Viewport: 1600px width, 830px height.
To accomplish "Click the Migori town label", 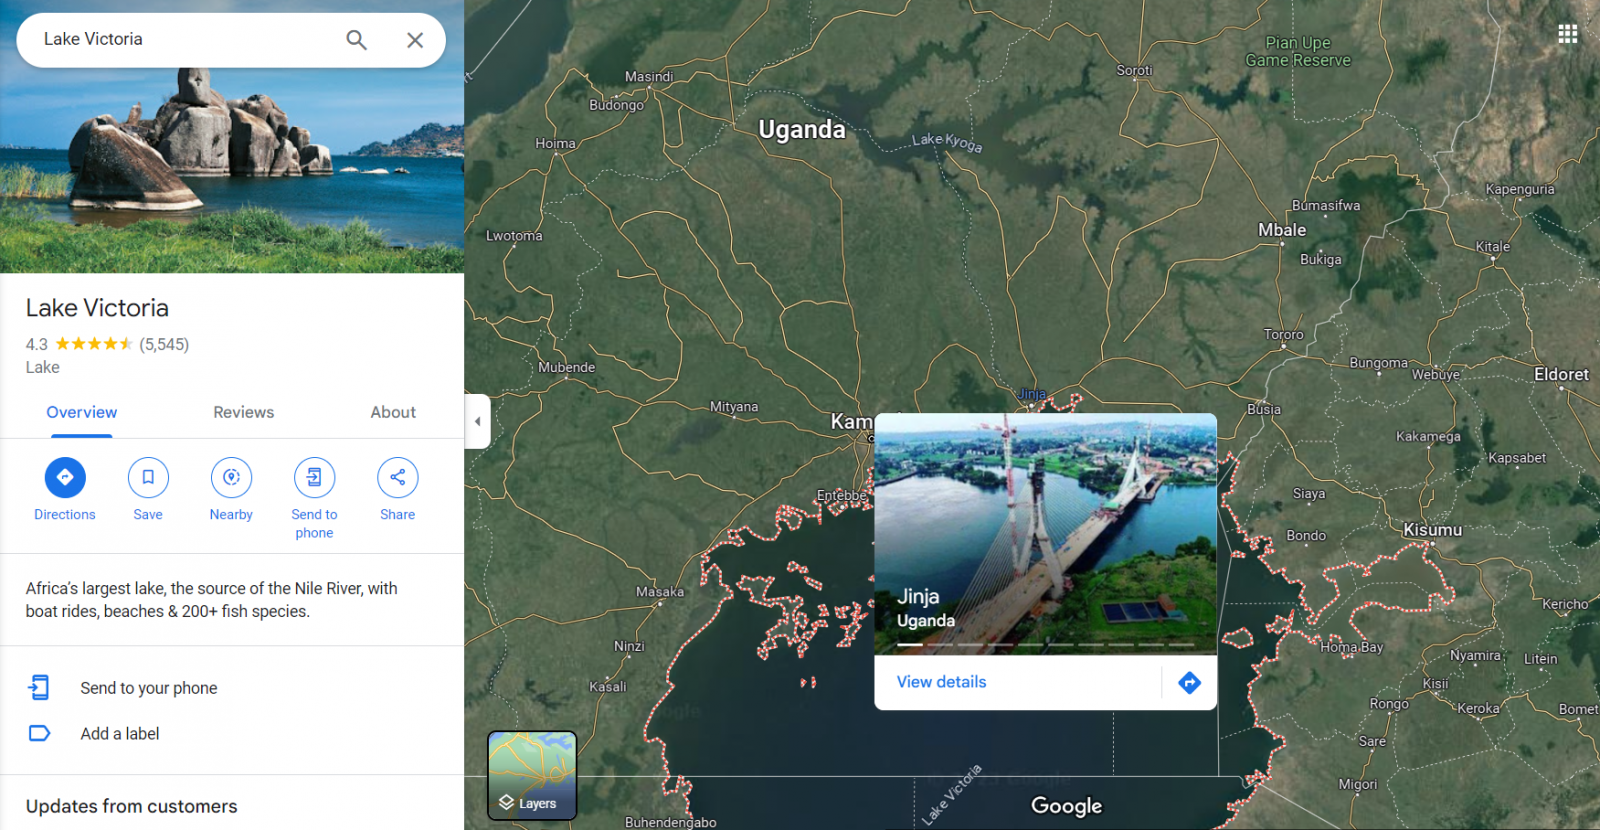I will tap(1357, 784).
